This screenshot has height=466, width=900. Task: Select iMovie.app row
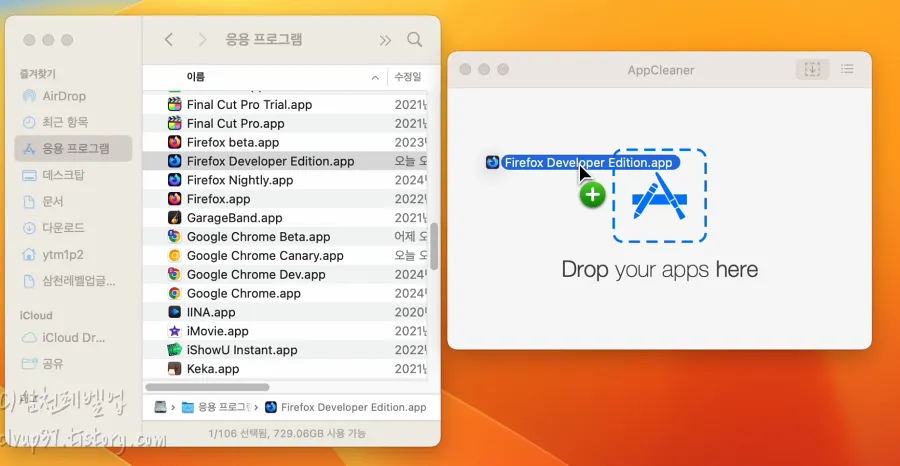pos(285,331)
